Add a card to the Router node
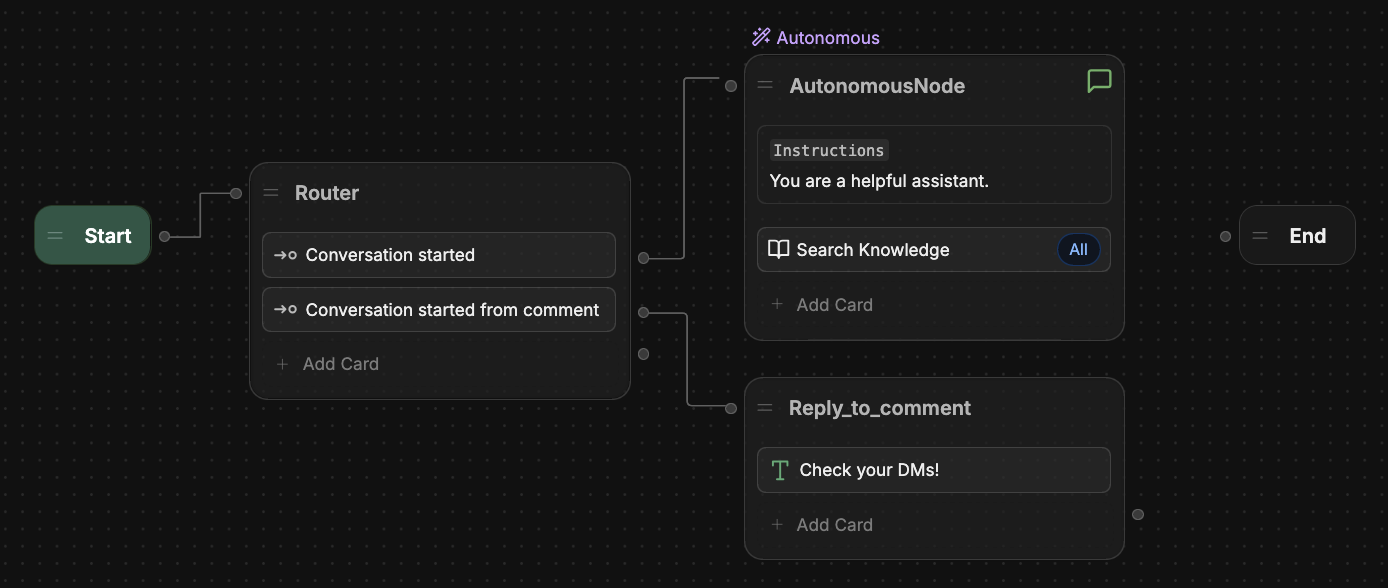 [x=328, y=364]
